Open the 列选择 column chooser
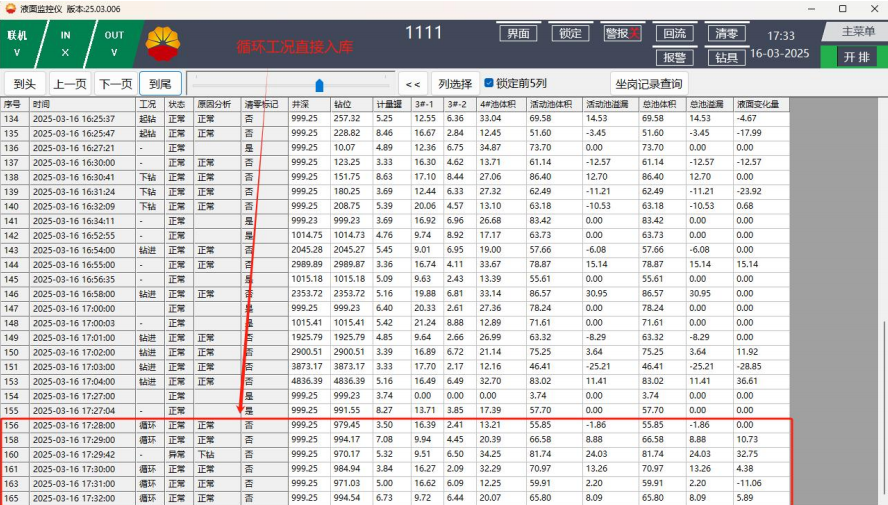Viewport: 888px width, 505px height. point(455,84)
